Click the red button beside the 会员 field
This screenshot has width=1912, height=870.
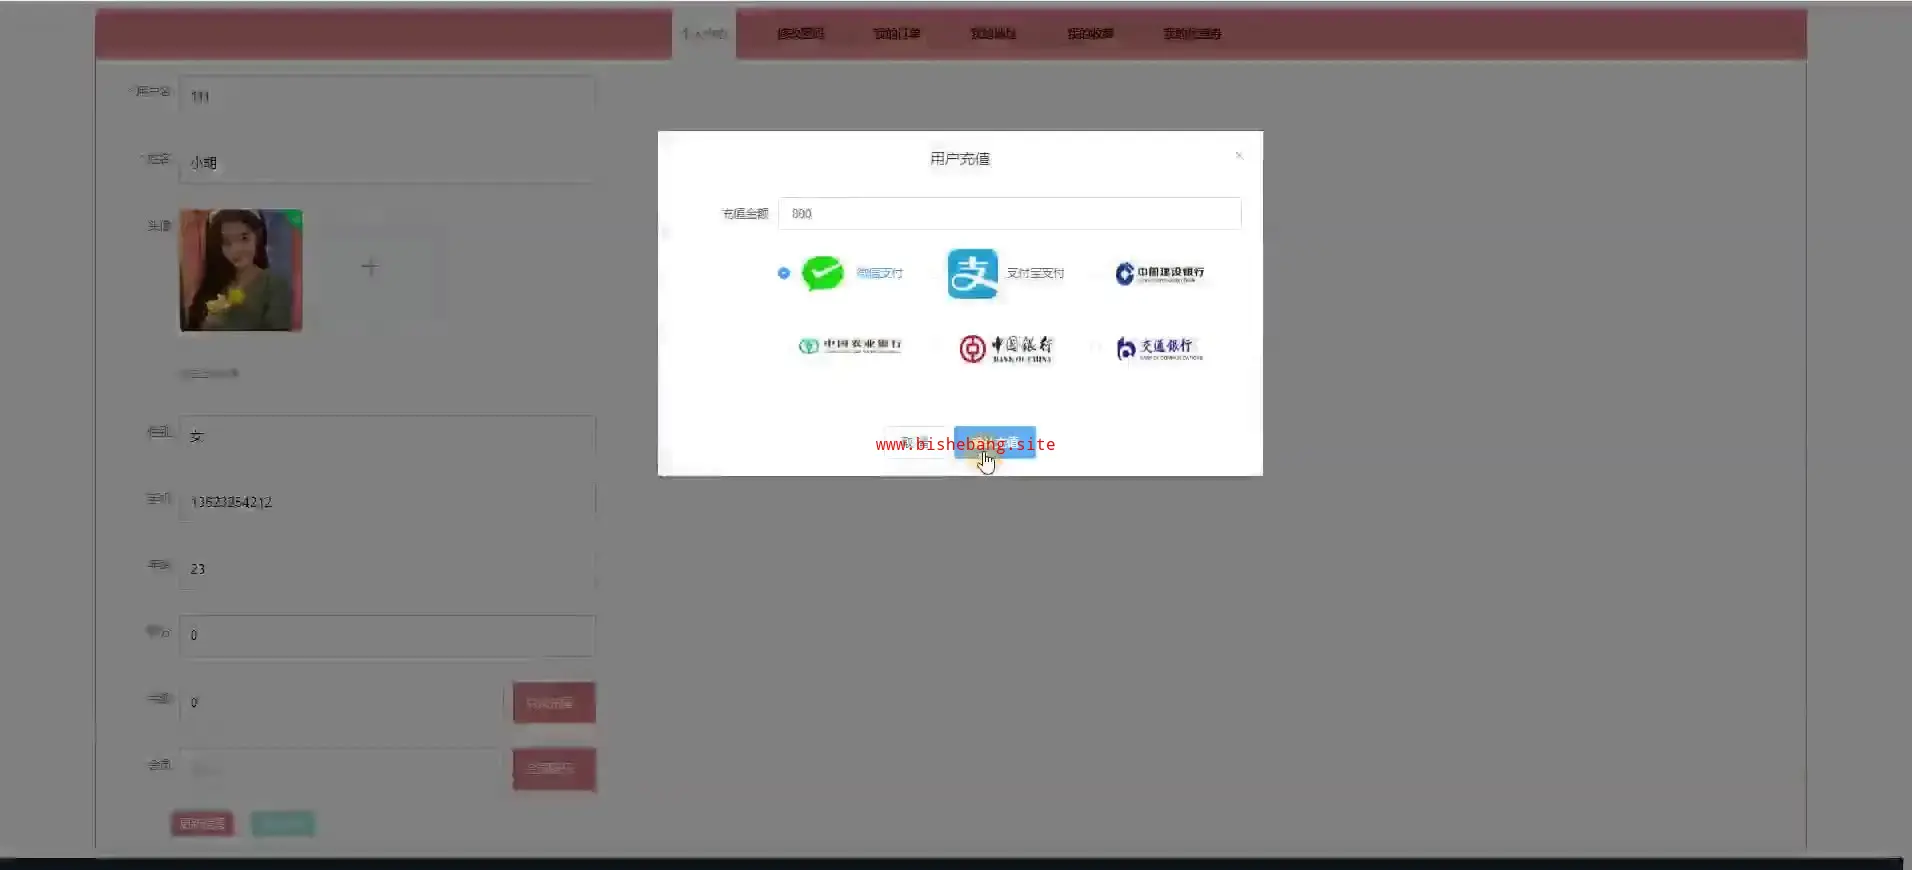point(554,769)
